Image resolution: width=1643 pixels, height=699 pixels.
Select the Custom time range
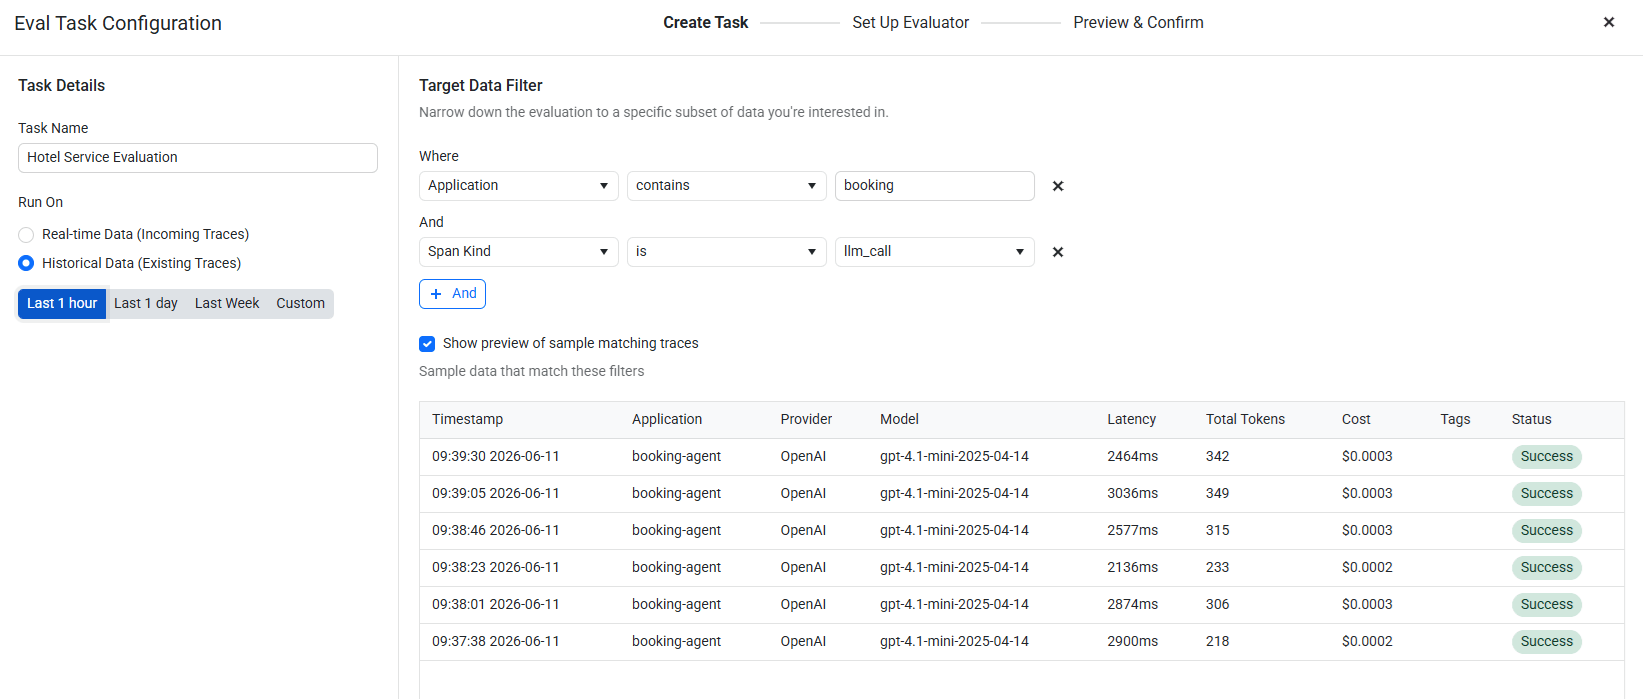pyautogui.click(x=301, y=304)
